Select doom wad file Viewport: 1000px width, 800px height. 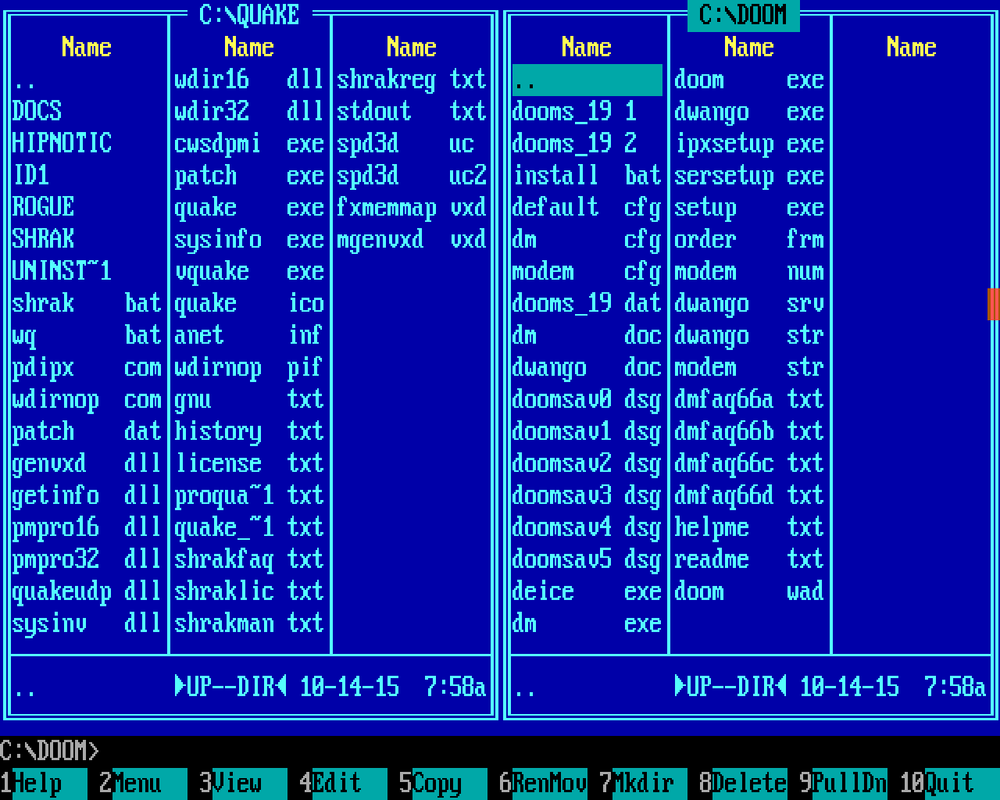[750, 592]
